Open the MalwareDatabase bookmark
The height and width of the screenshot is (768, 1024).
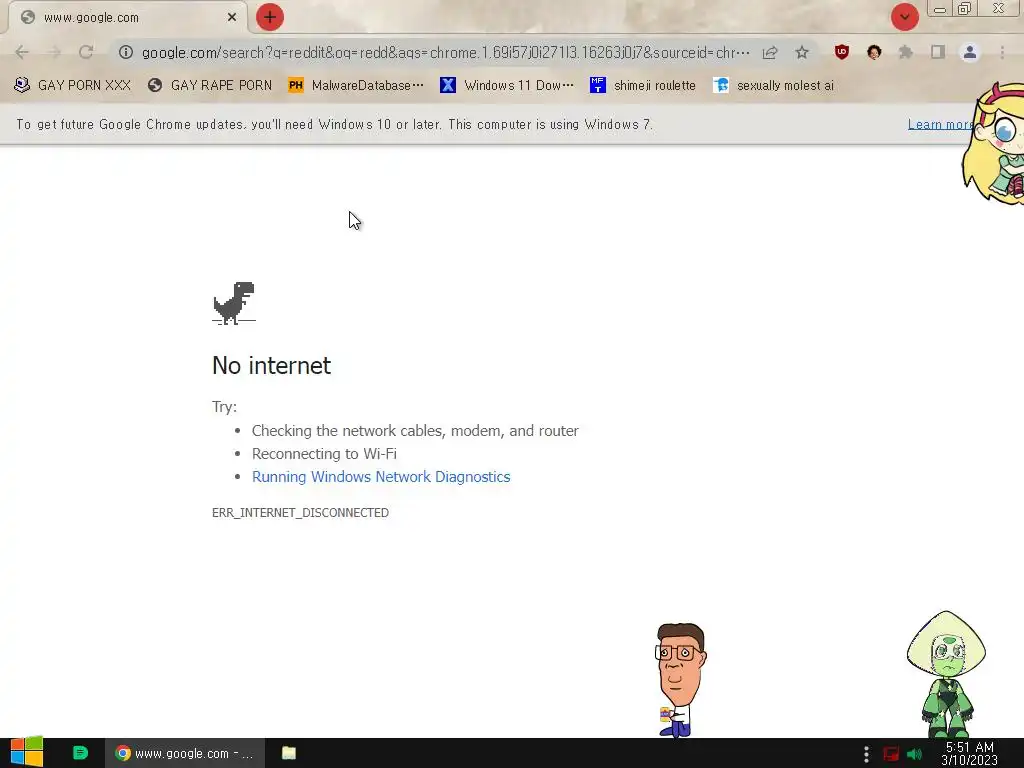[x=357, y=86]
